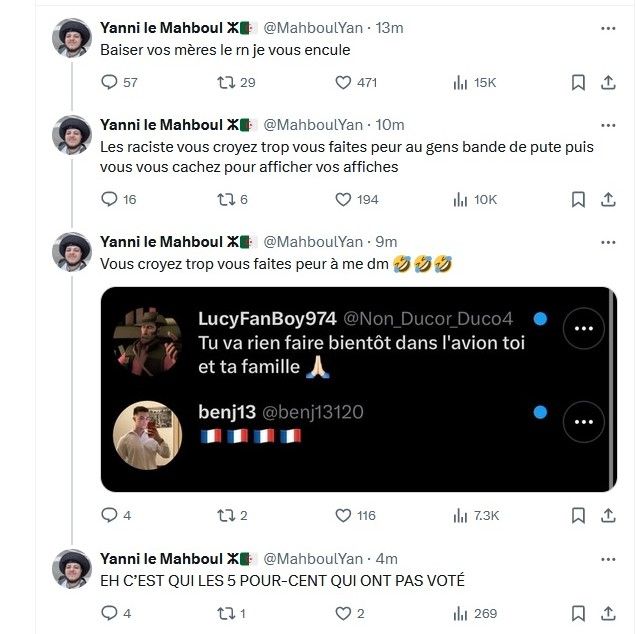Open the 10m timestamp link
The image size is (636, 634).
point(390,125)
